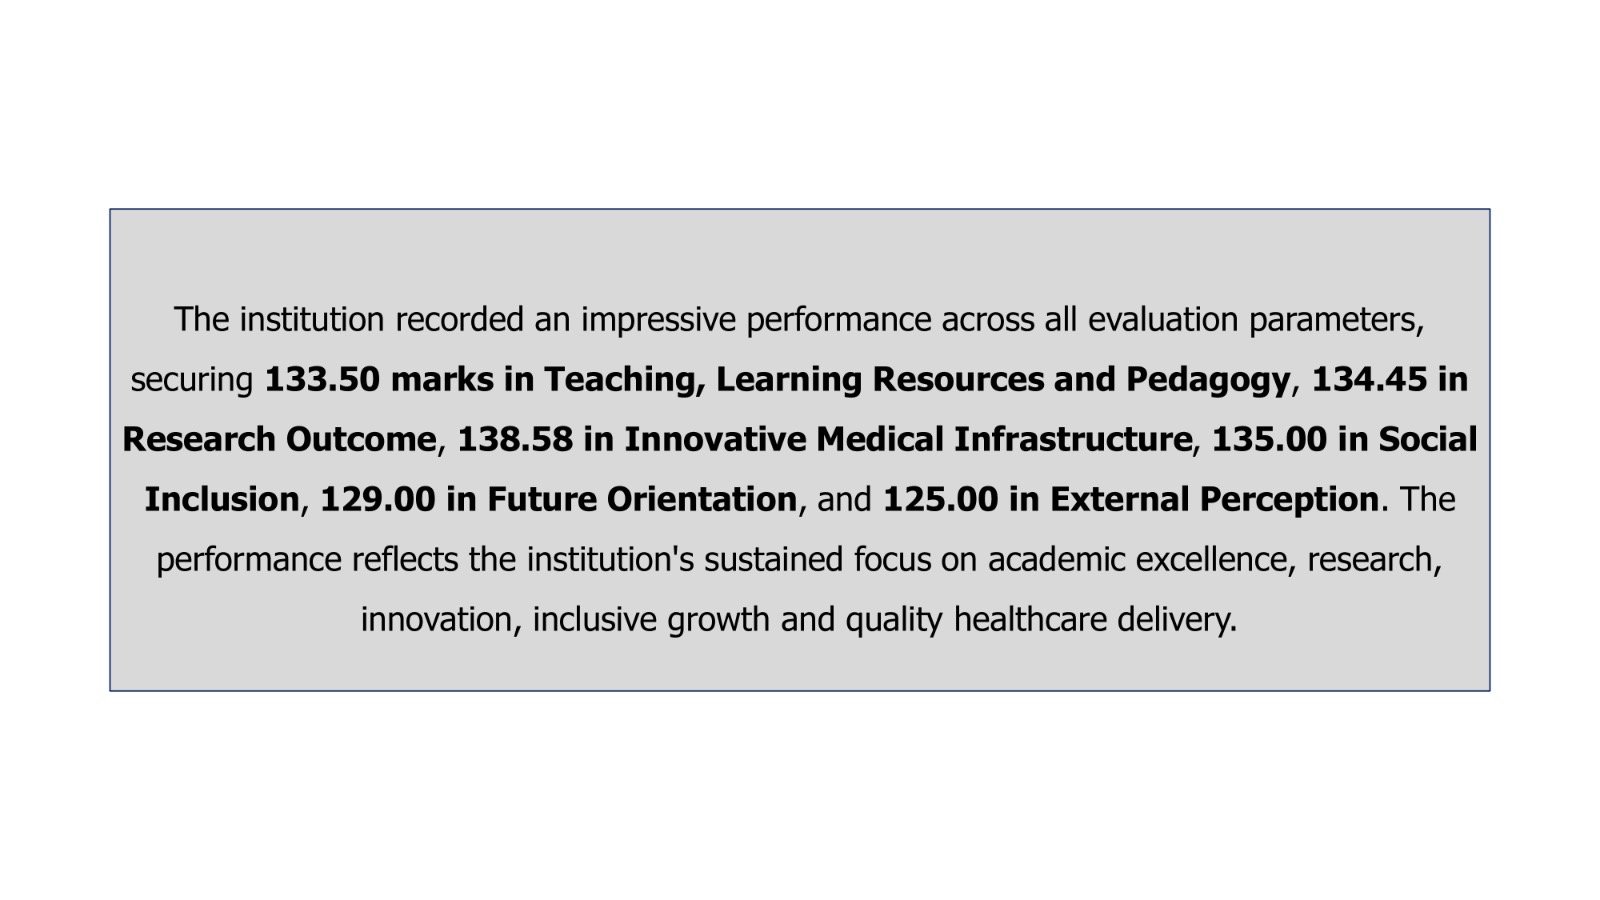Select the bold words 'Research Outcome'
This screenshot has width=1600, height=900.
[x=279, y=439]
